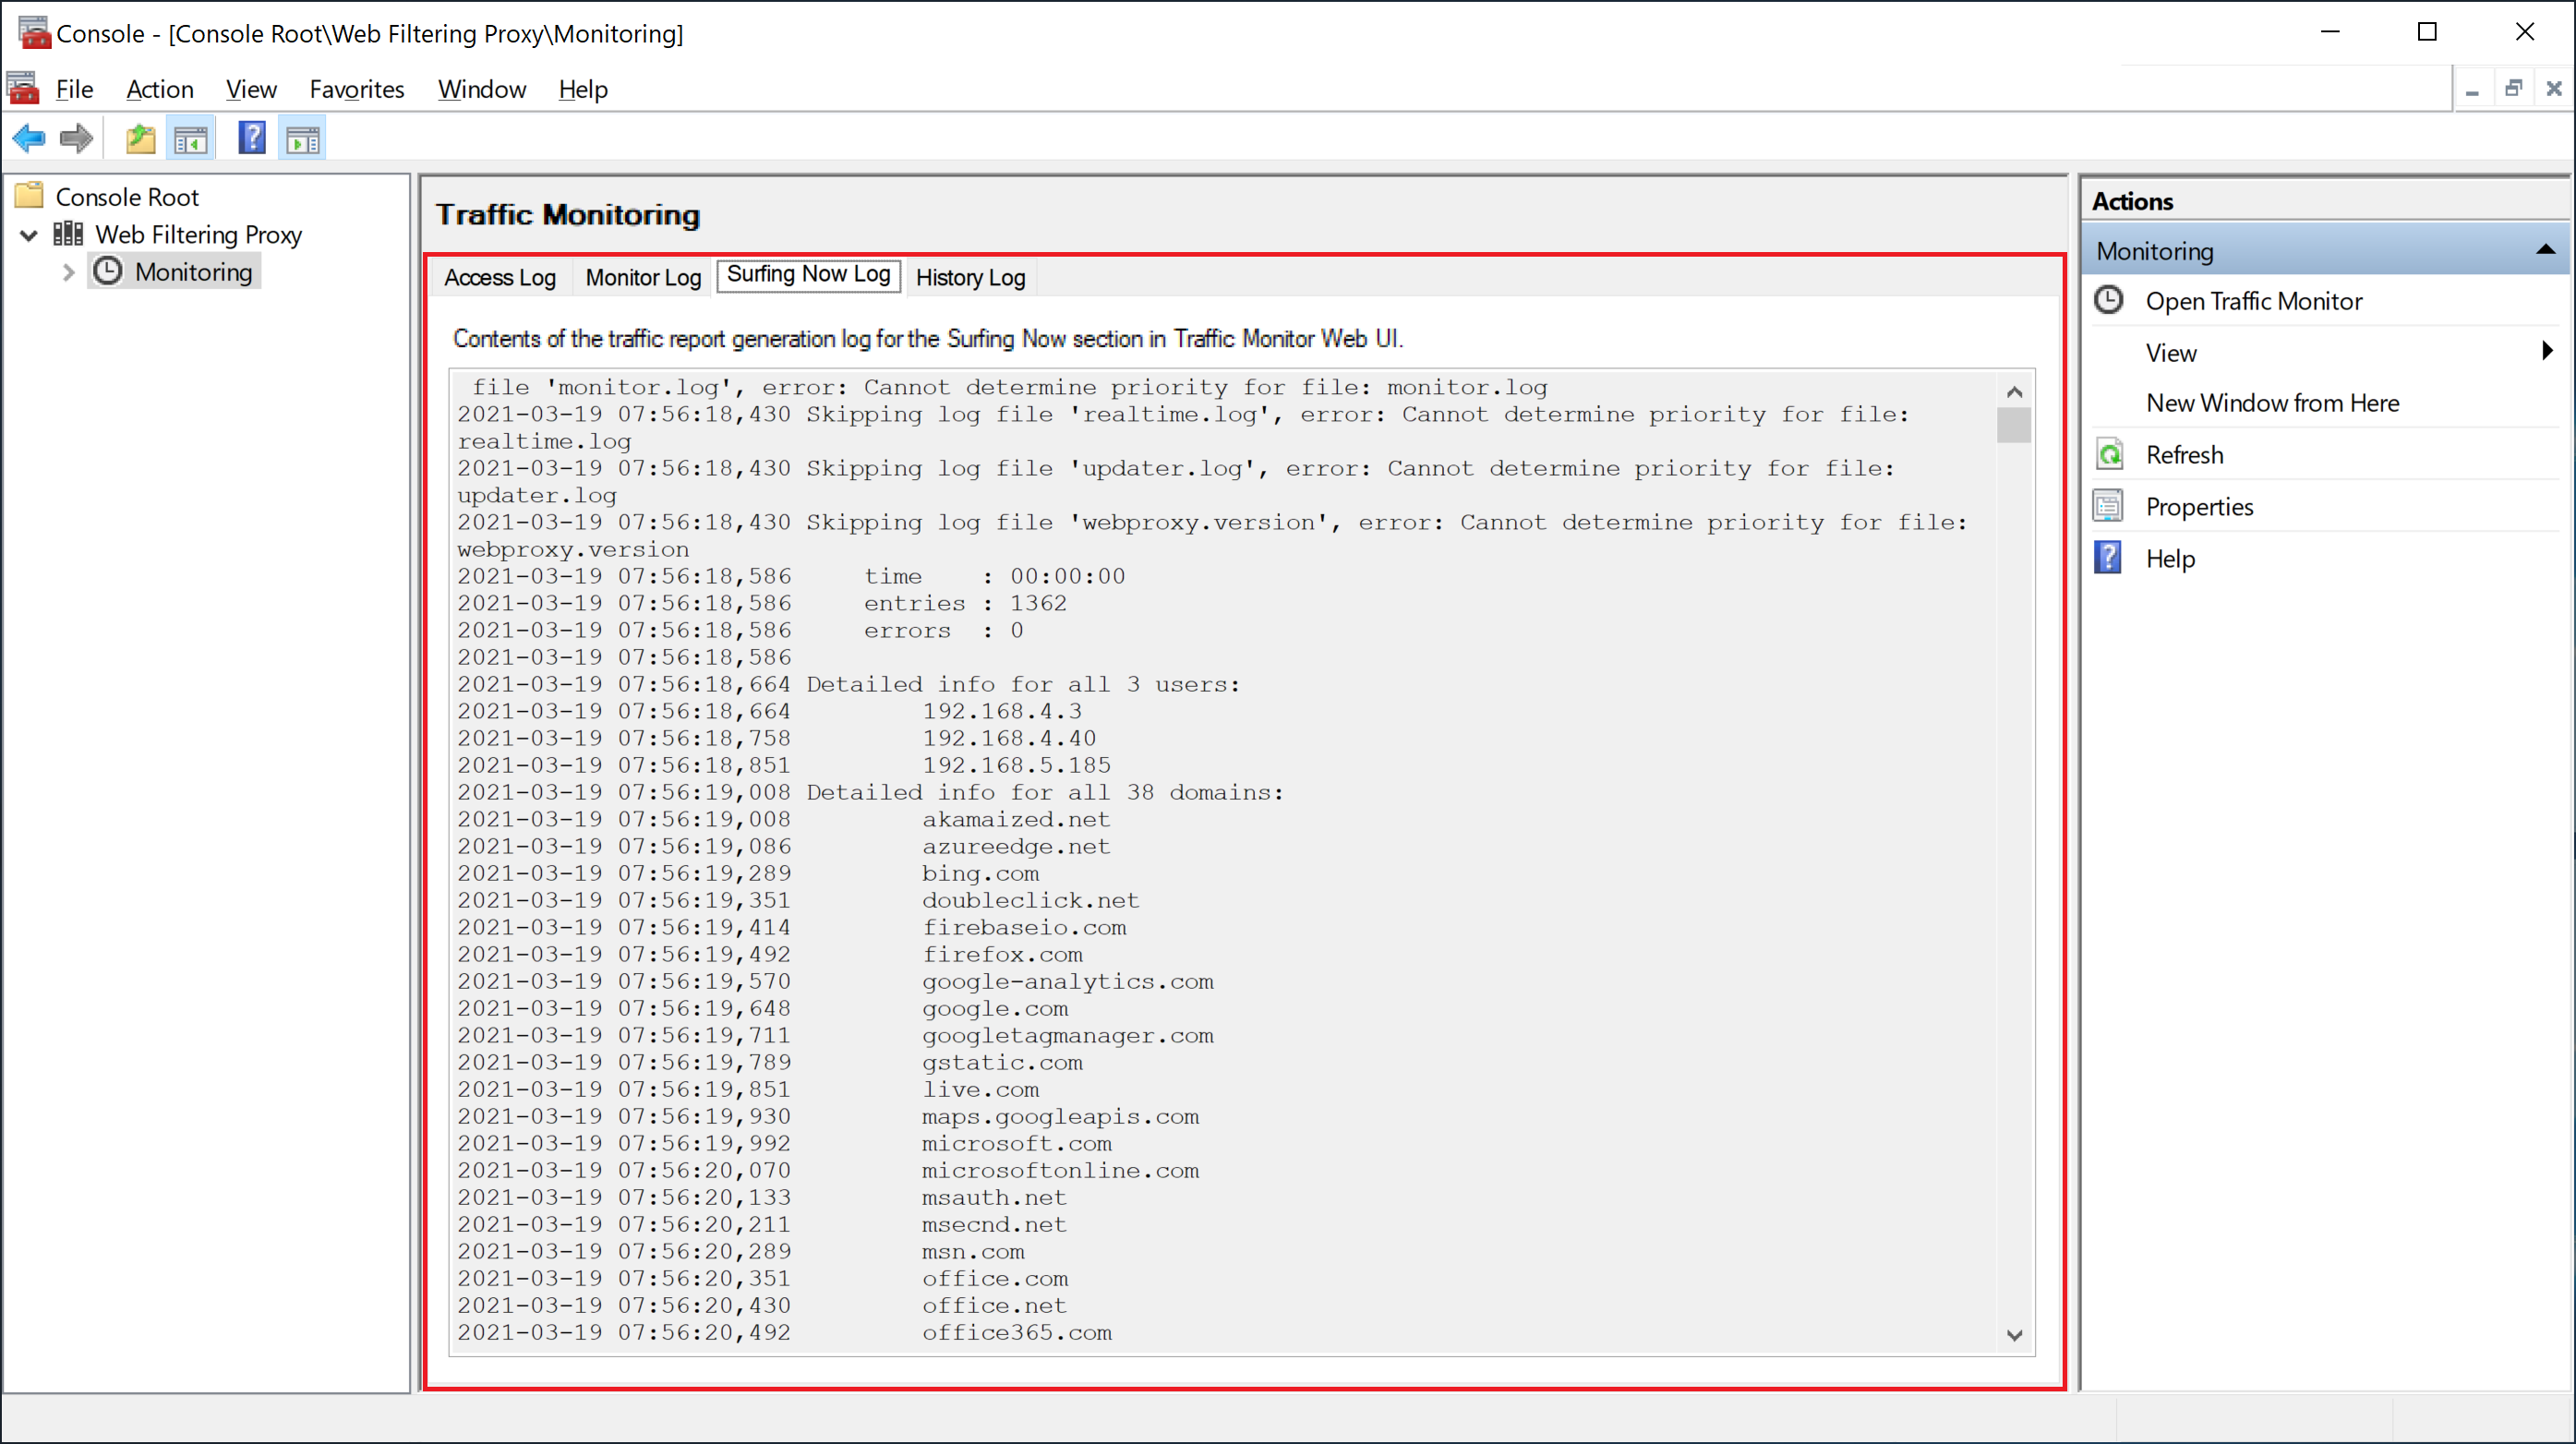Select Console Root in the tree
The width and height of the screenshot is (2576, 1444).
coord(127,197)
